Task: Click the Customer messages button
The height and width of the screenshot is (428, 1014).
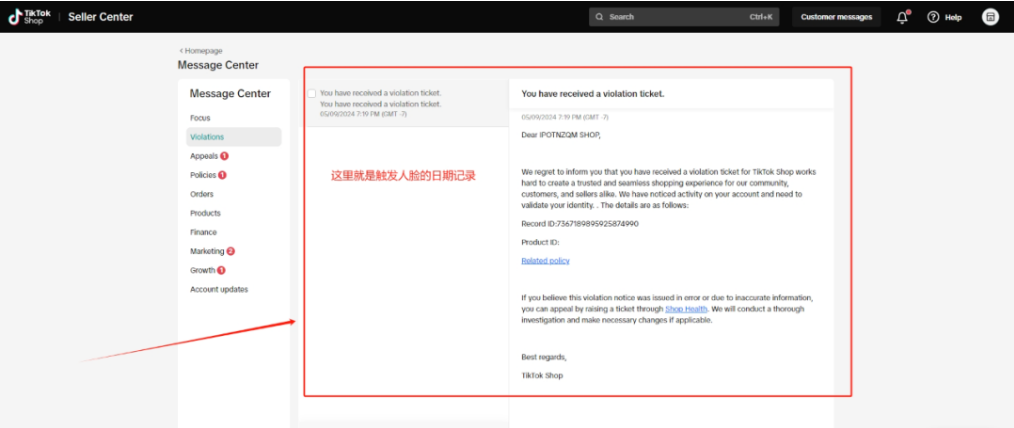Action: 836,17
